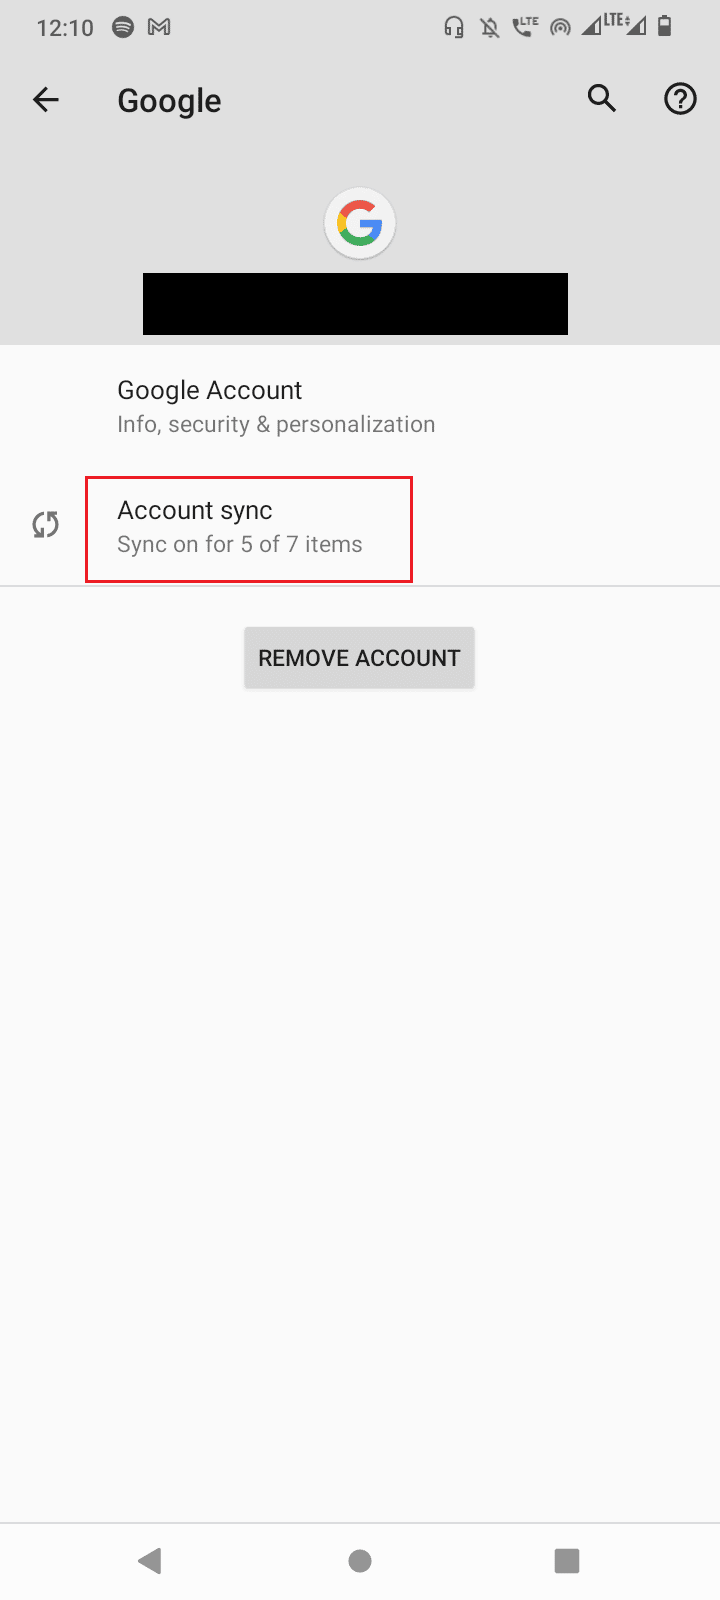
Task: Open search with the magnifier icon
Action: [602, 99]
